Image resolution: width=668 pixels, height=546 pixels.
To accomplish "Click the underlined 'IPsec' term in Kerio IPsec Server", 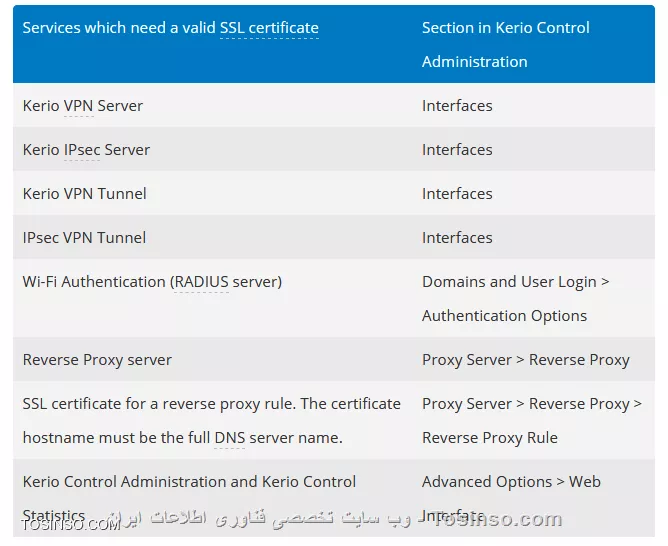I will coord(82,150).
